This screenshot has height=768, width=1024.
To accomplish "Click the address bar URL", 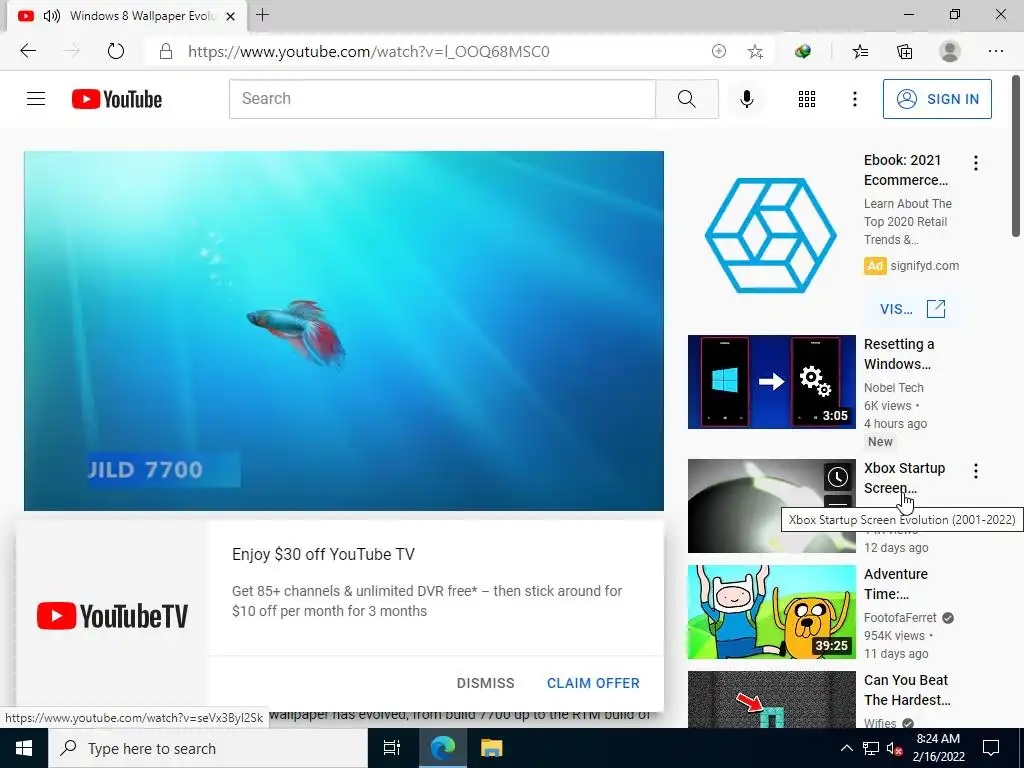I will click(368, 52).
